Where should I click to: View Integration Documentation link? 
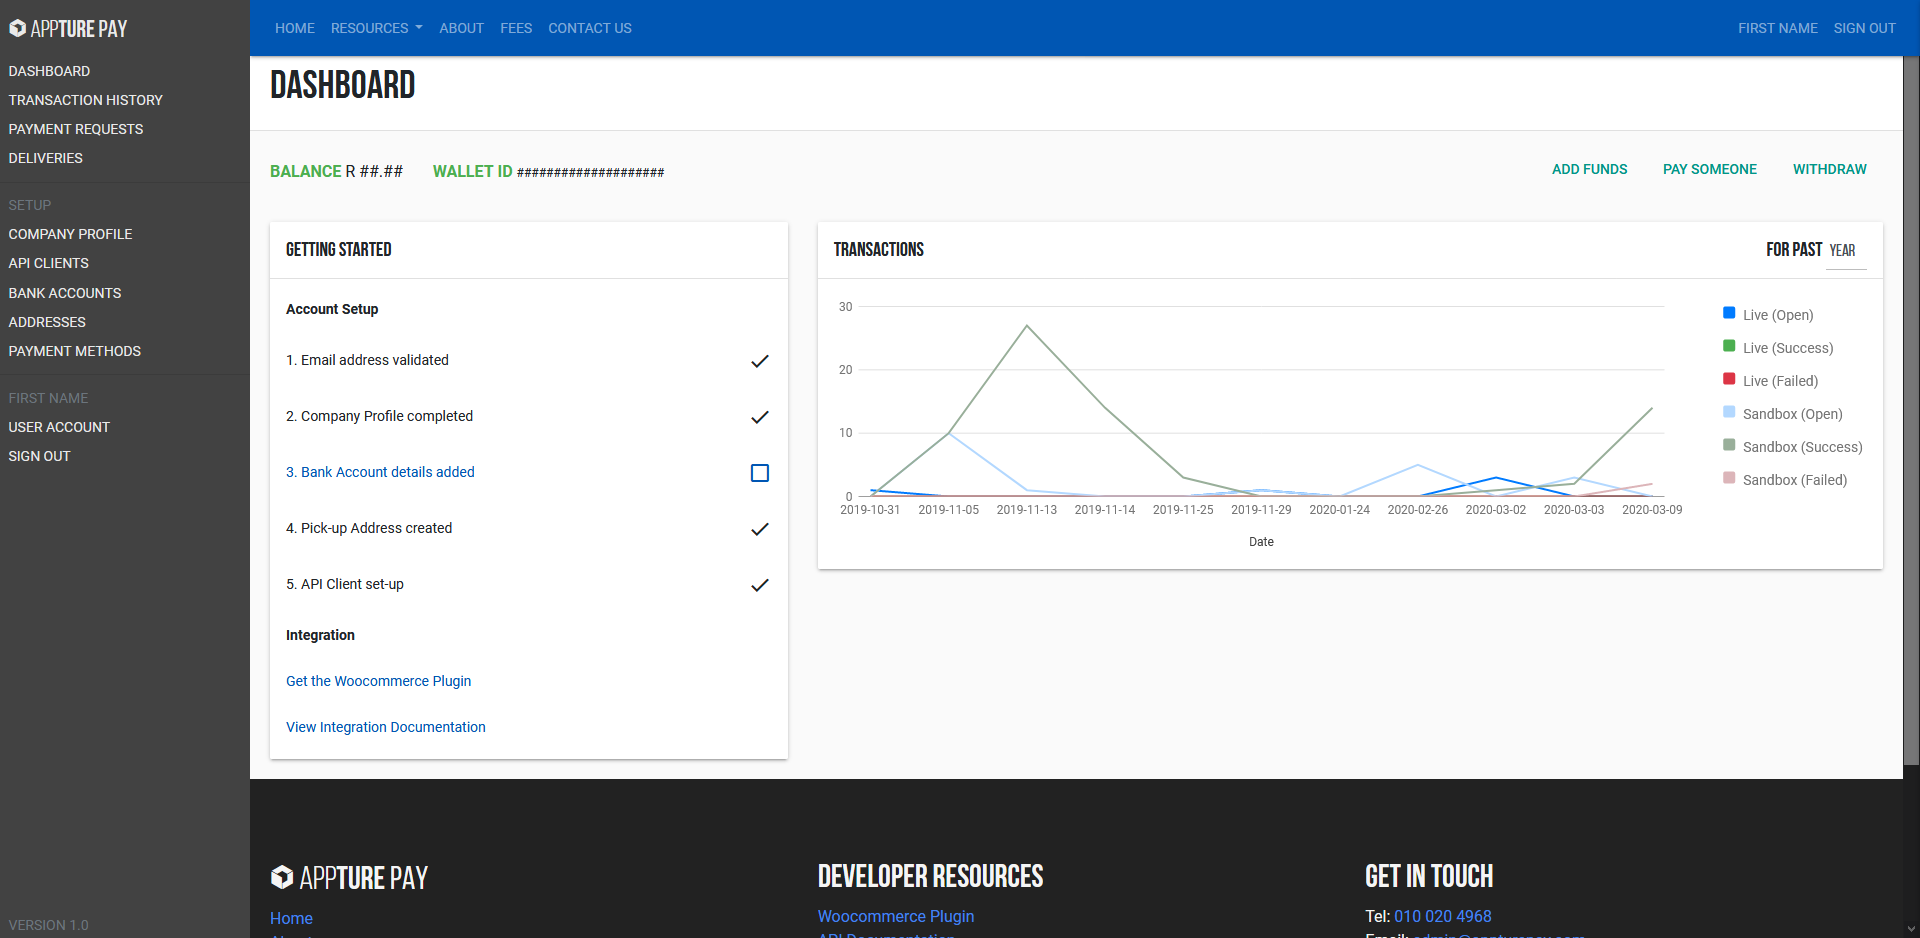coord(386,727)
